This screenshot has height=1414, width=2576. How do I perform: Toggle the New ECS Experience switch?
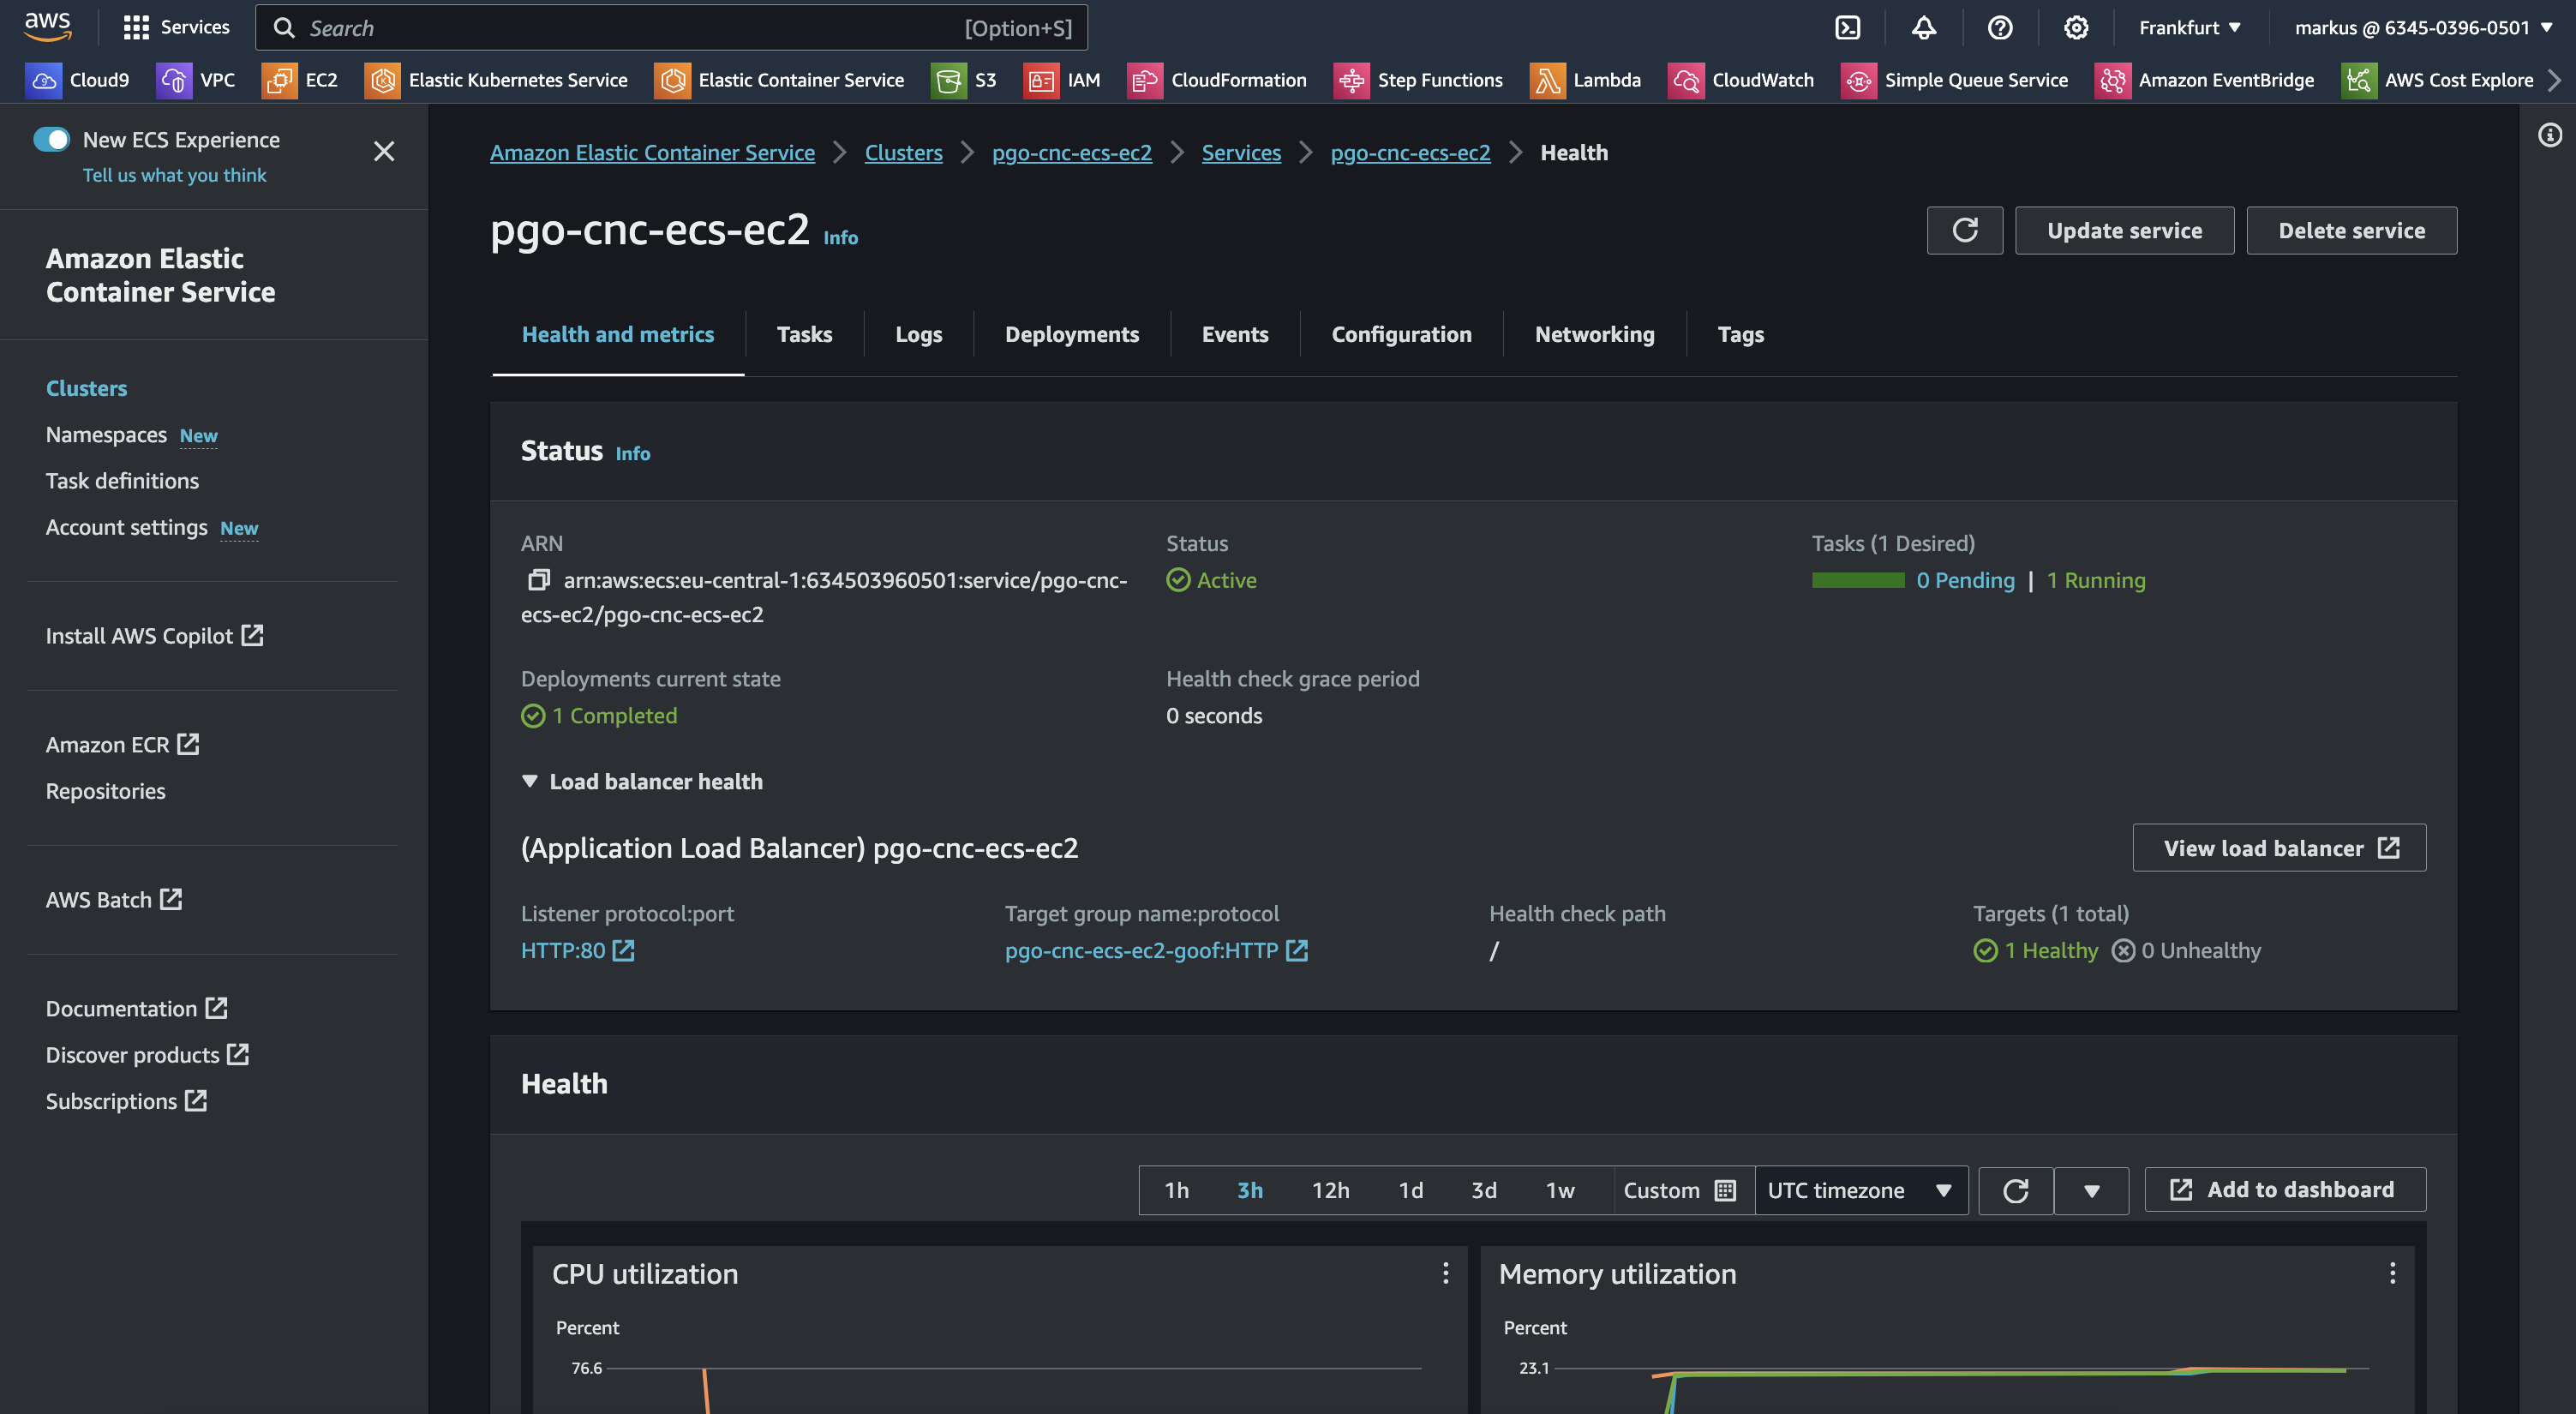51,139
